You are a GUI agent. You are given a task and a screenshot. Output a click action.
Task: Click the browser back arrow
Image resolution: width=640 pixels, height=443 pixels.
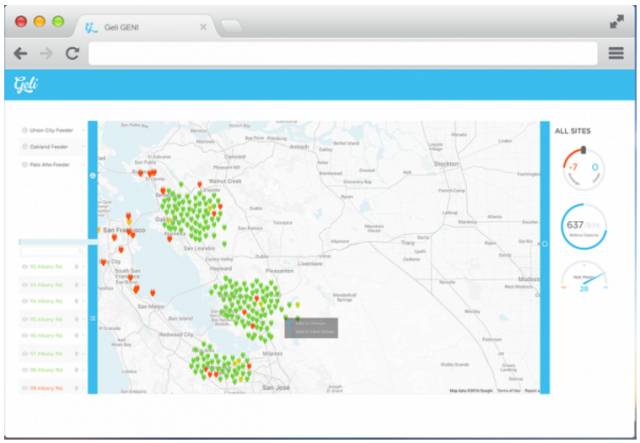20,53
